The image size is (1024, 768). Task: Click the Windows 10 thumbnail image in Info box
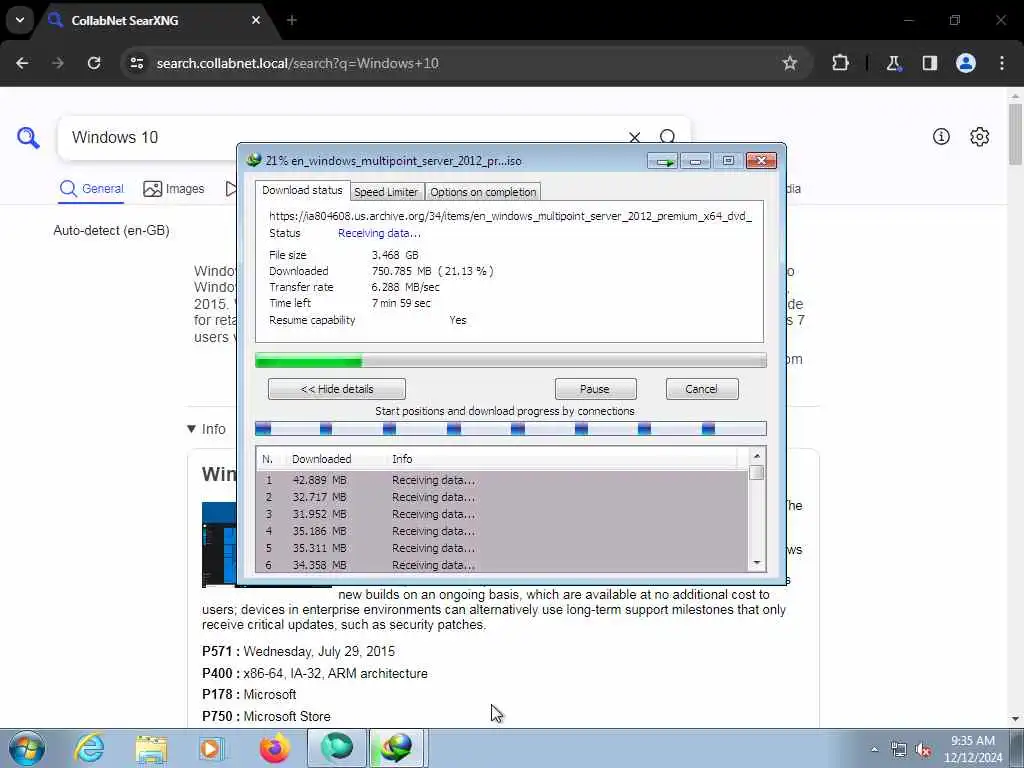[x=219, y=544]
